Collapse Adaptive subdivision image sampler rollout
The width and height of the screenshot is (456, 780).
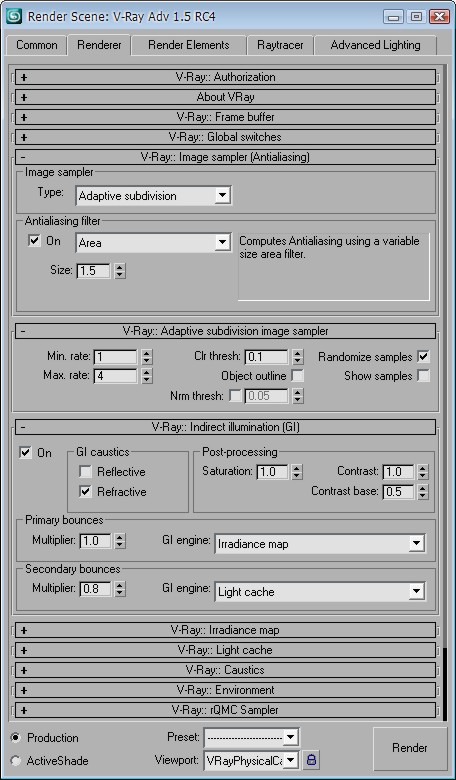225,331
